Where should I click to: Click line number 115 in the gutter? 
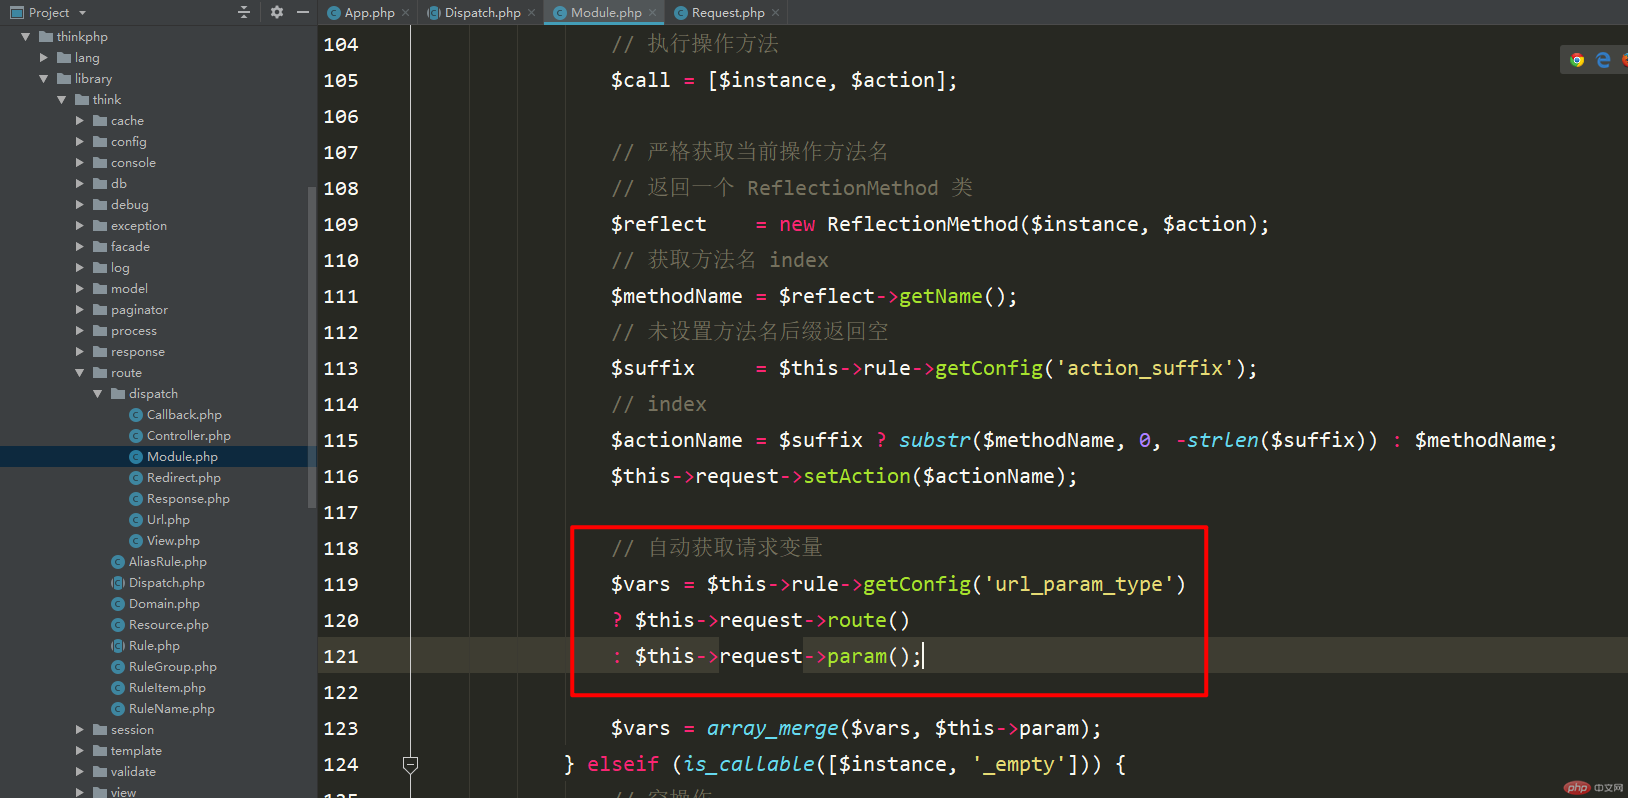341,441
